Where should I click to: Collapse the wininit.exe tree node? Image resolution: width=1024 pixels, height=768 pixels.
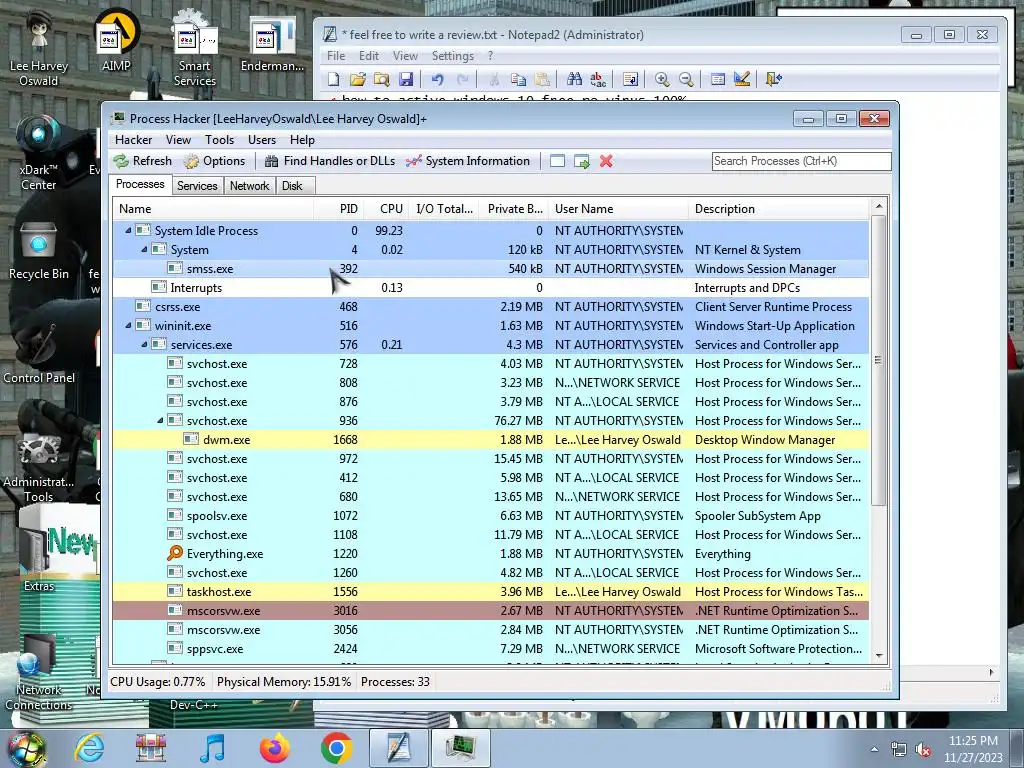128,325
